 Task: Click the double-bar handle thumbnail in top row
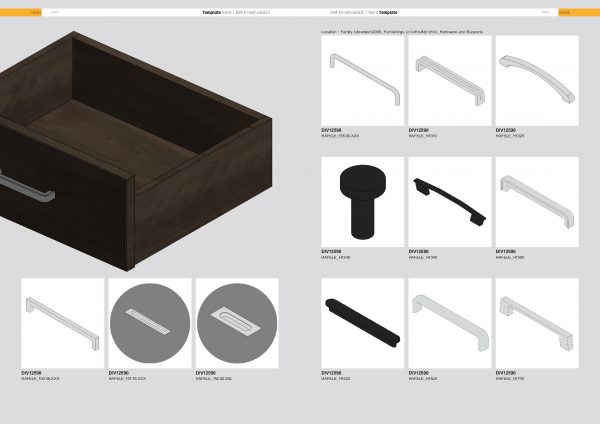coord(449,80)
